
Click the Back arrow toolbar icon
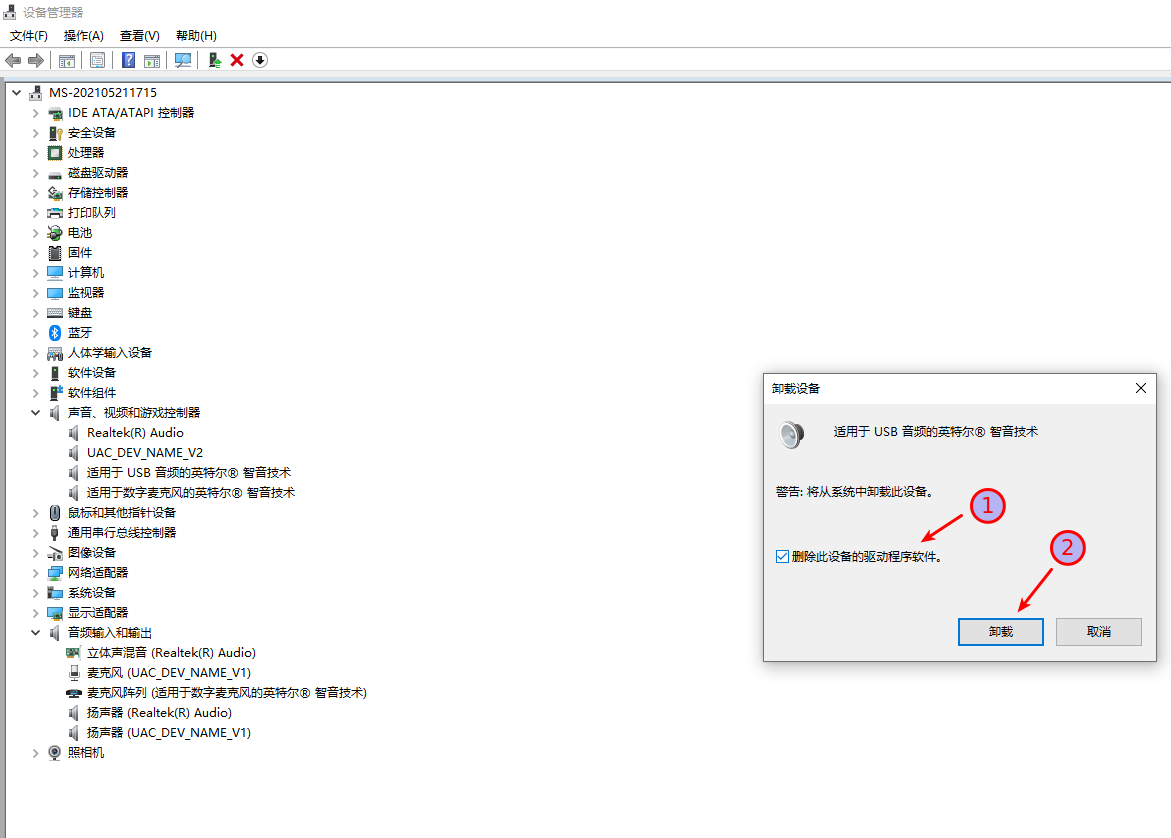13,60
